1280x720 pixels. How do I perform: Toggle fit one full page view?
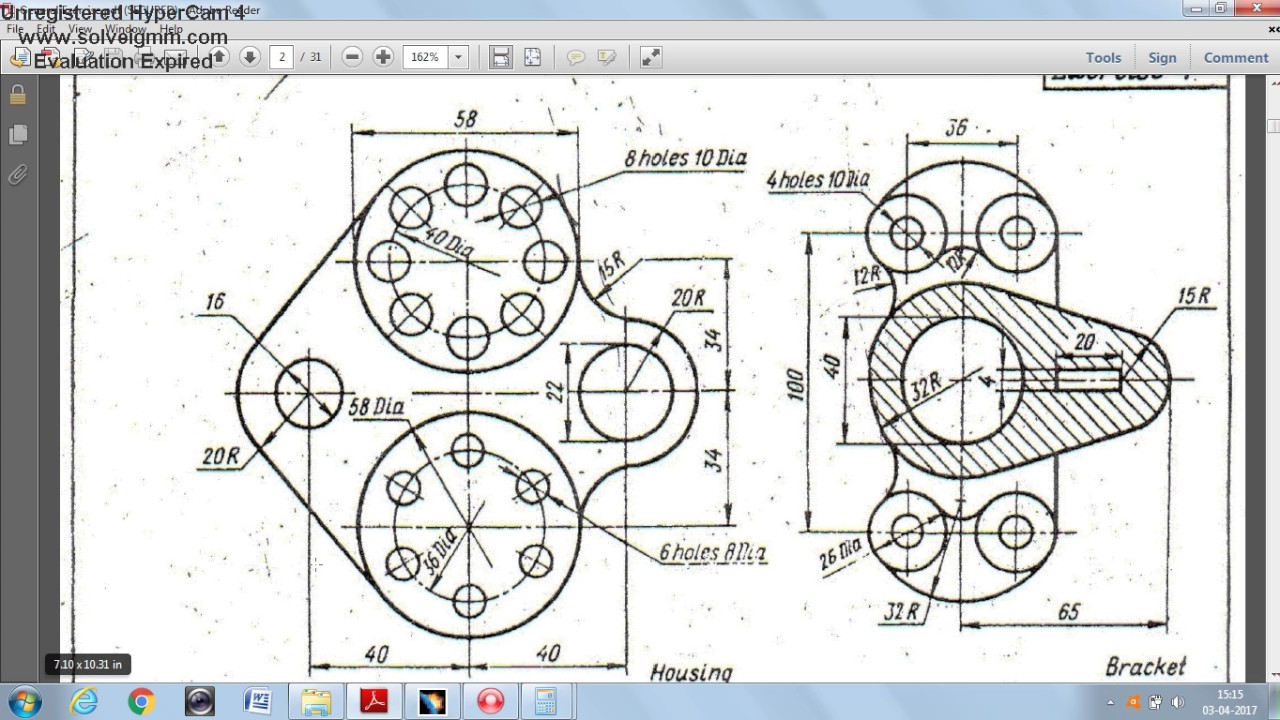pos(532,57)
